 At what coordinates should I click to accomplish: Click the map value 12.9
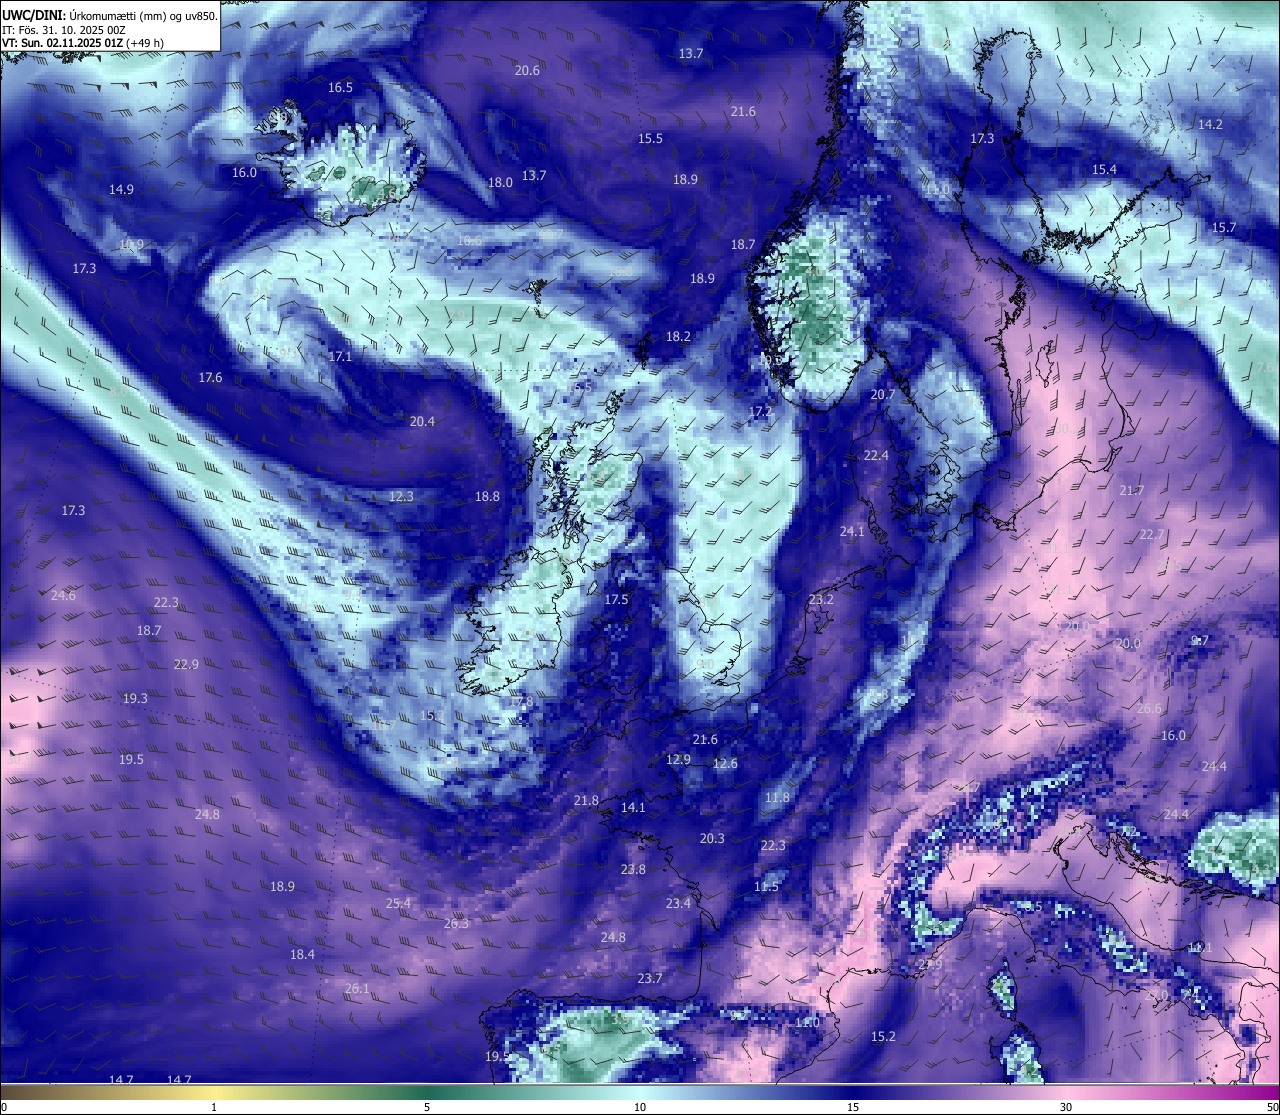click(678, 759)
